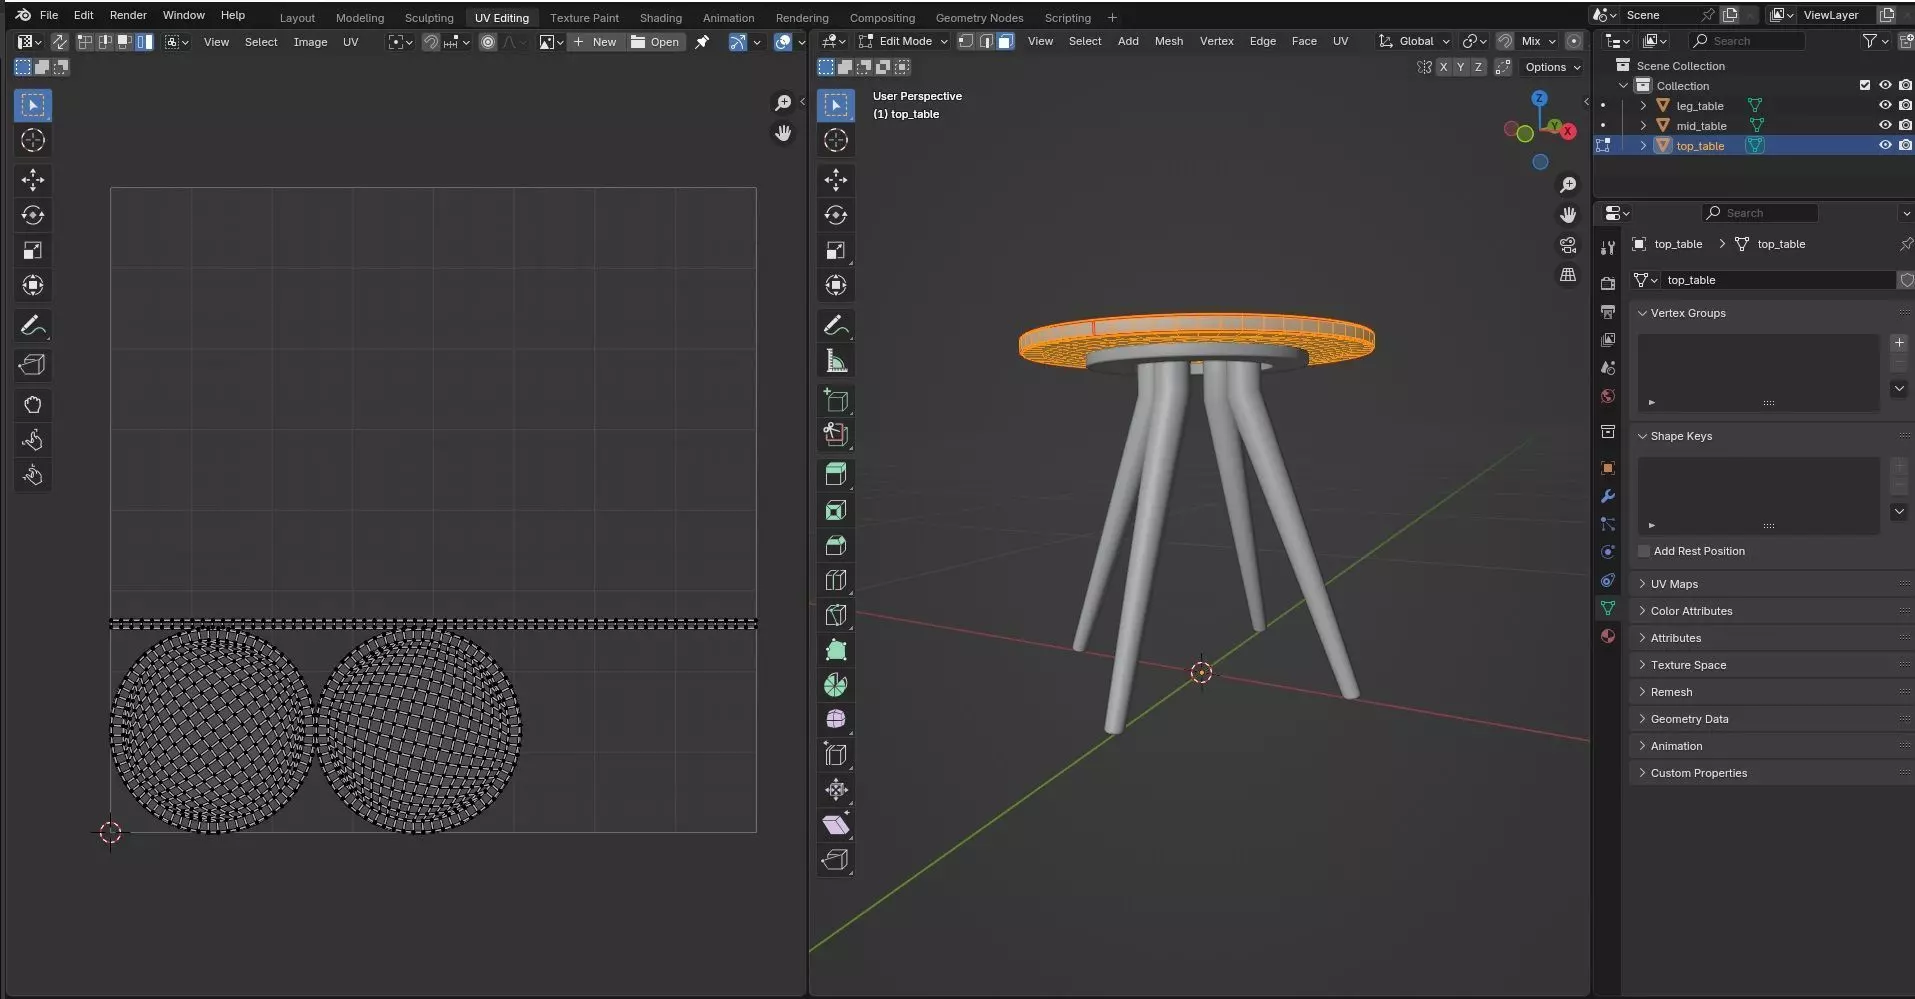Uncheck the Collection exclude checkbox

[1865, 85]
